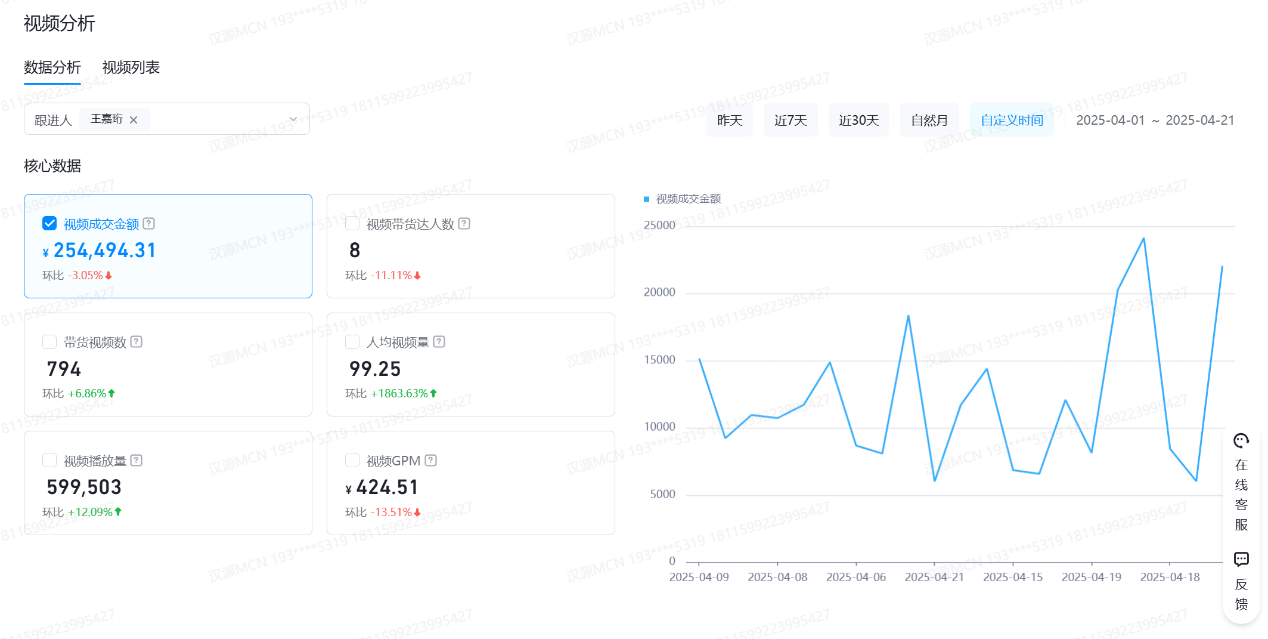This screenshot has height=639, width=1268.
Task: Enable the 视频带货达人数 checkbox
Action: pyautogui.click(x=352, y=223)
